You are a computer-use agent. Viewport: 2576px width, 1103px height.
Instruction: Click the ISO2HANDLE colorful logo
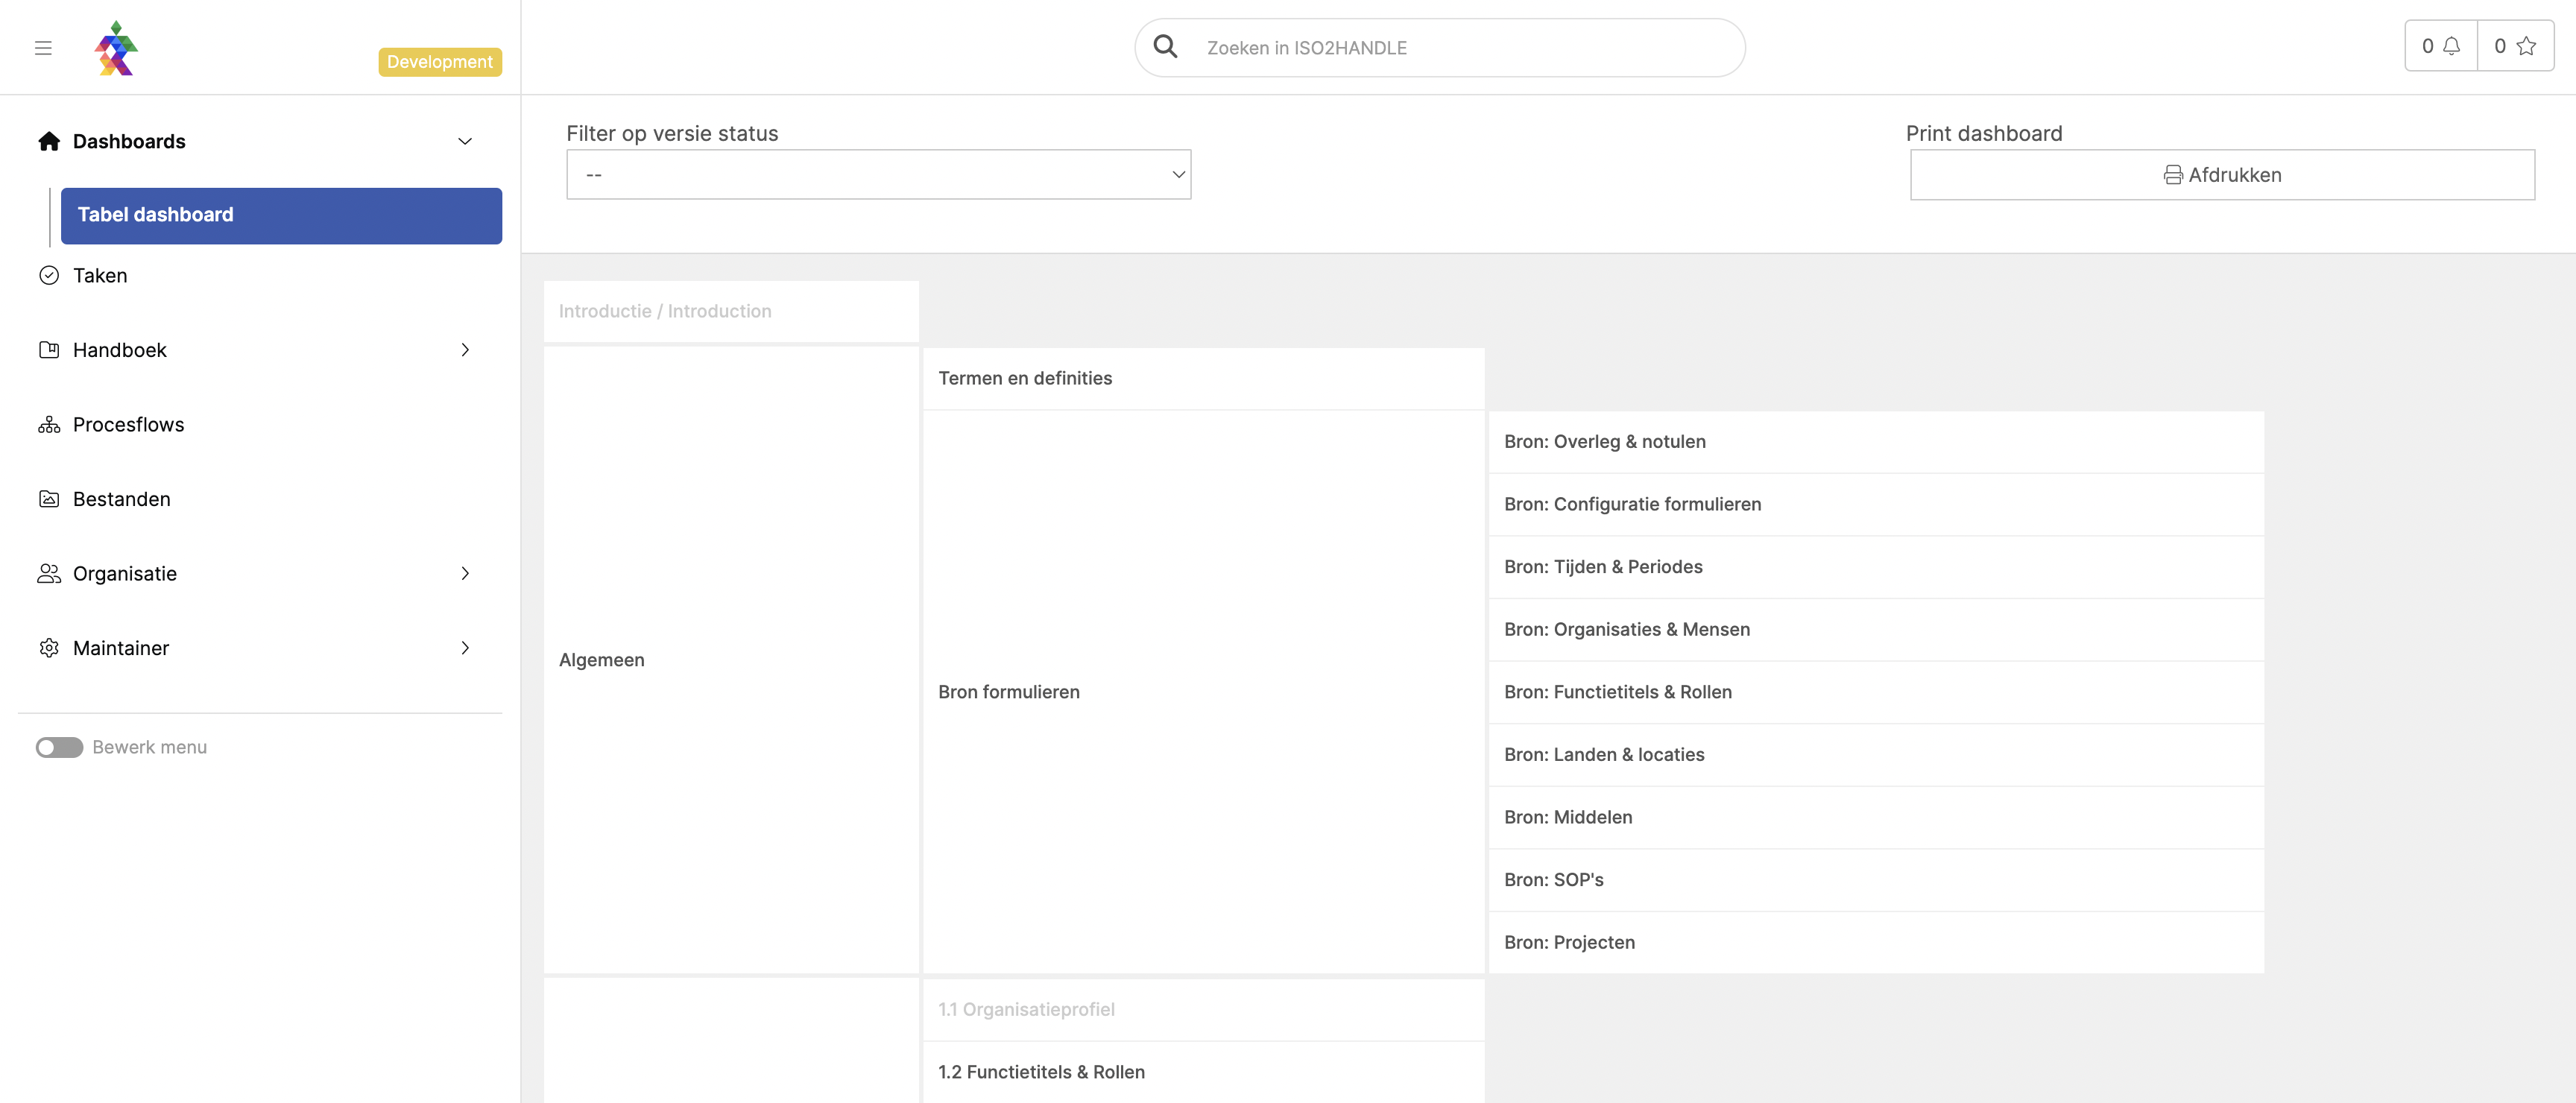116,48
